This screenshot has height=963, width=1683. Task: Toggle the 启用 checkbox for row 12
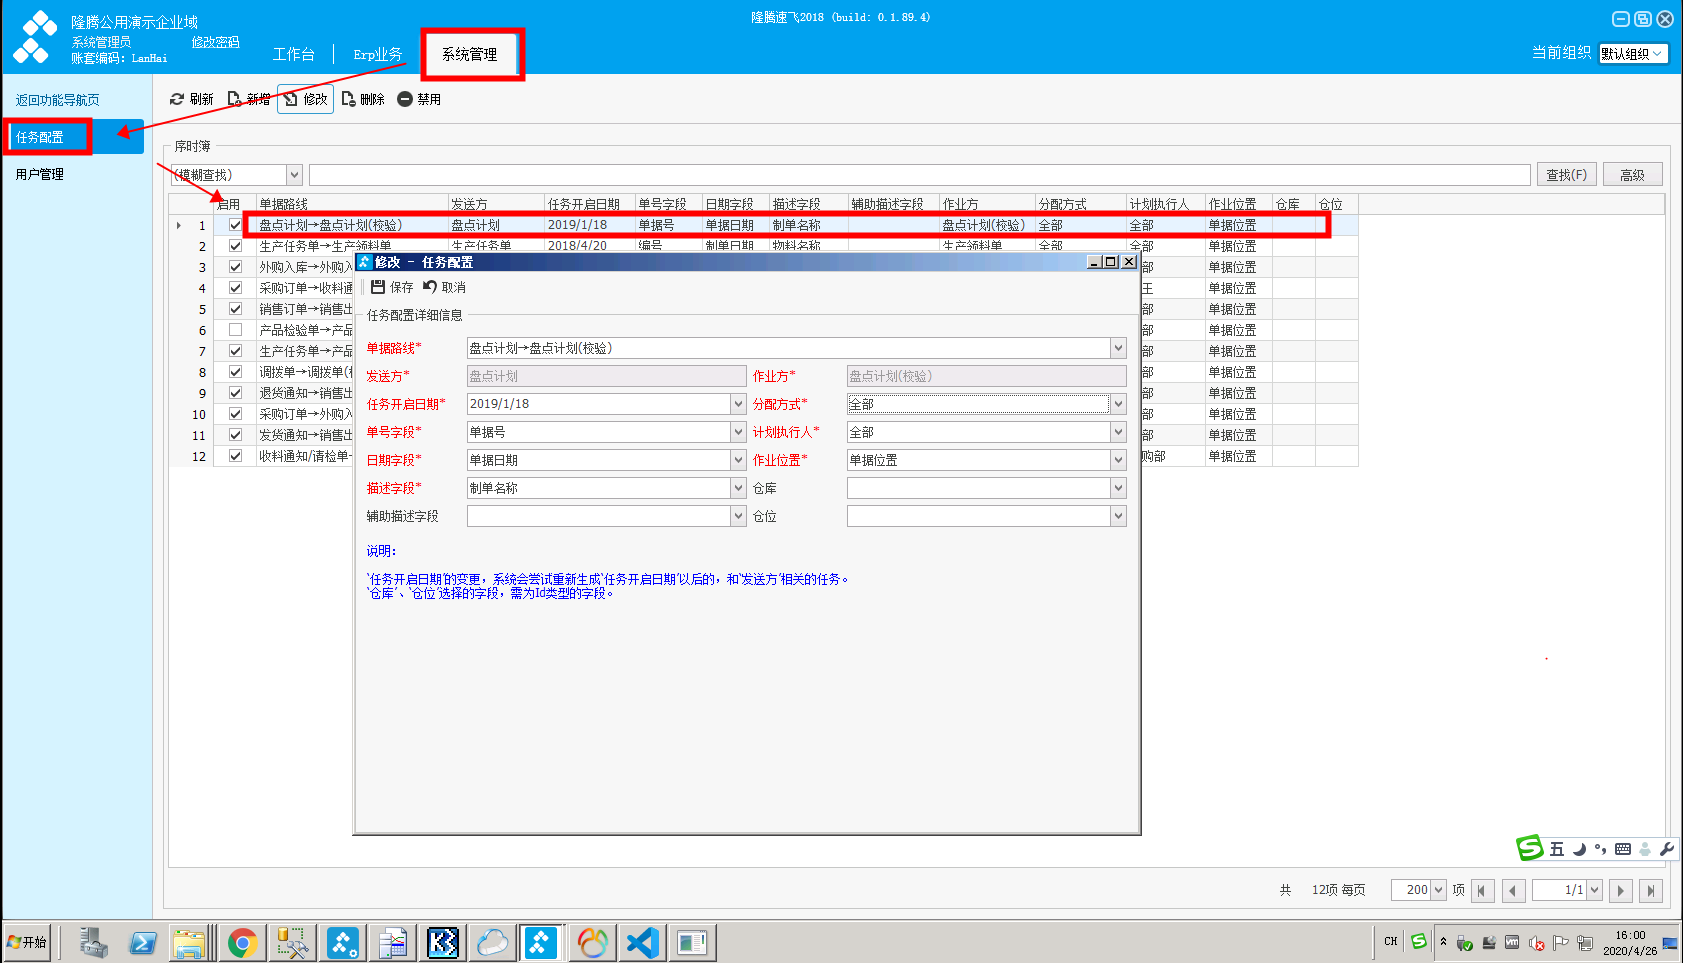pyautogui.click(x=235, y=456)
